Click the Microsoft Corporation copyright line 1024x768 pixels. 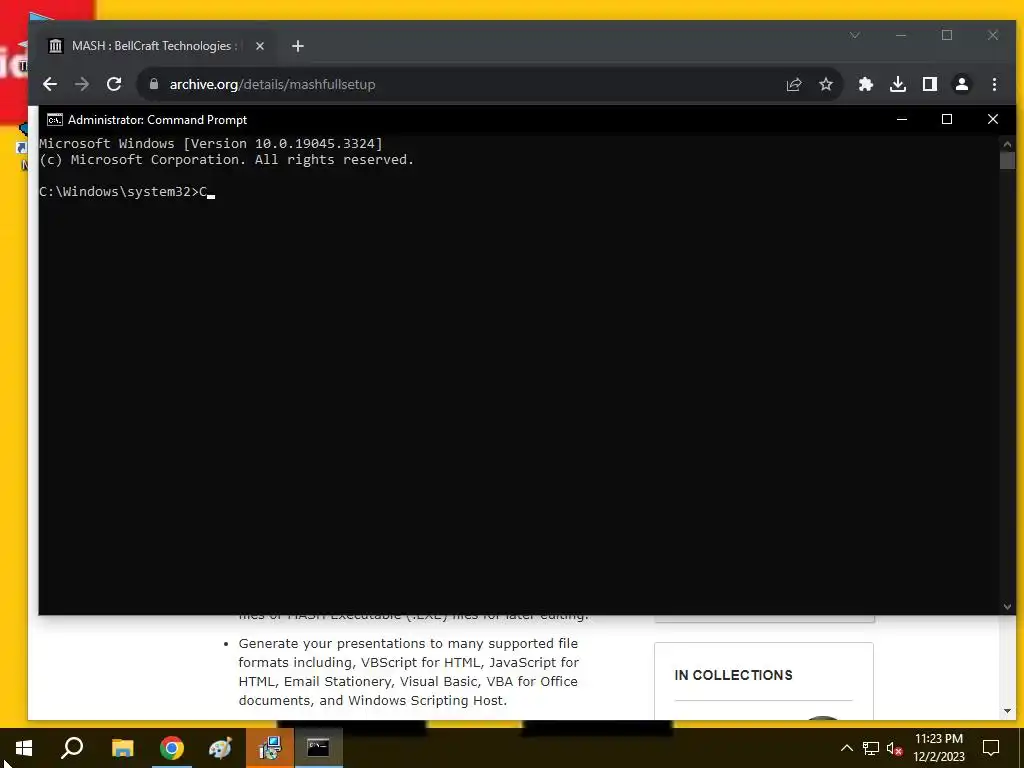(x=226, y=160)
